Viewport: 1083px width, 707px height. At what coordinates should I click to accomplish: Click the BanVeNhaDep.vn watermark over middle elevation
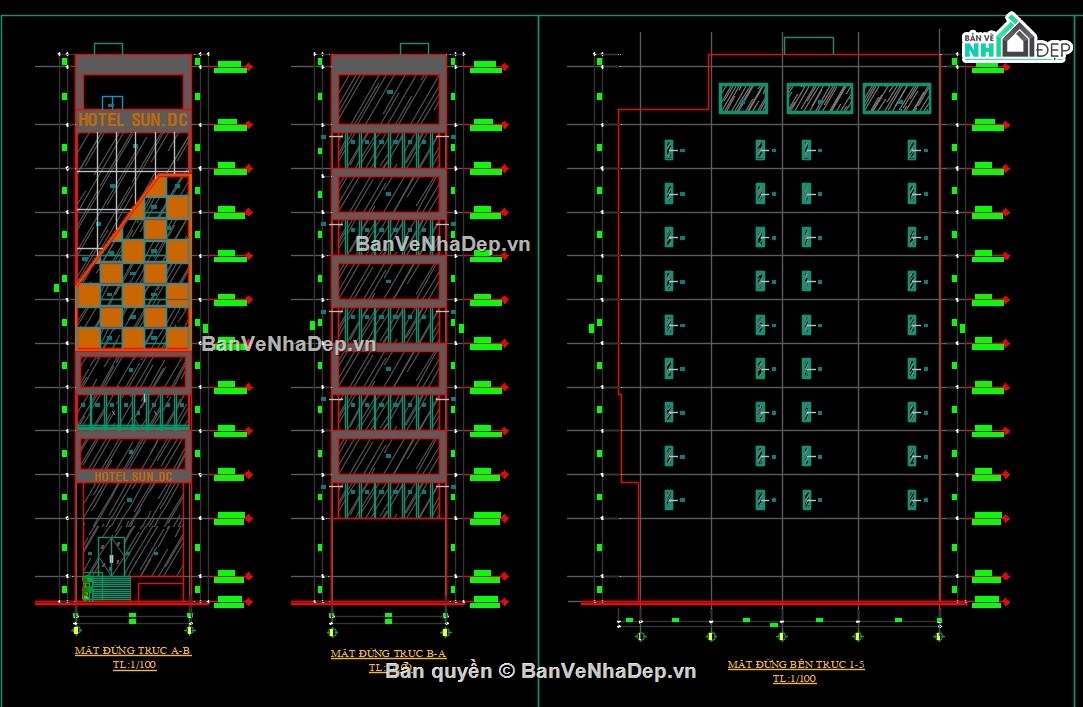(x=442, y=244)
